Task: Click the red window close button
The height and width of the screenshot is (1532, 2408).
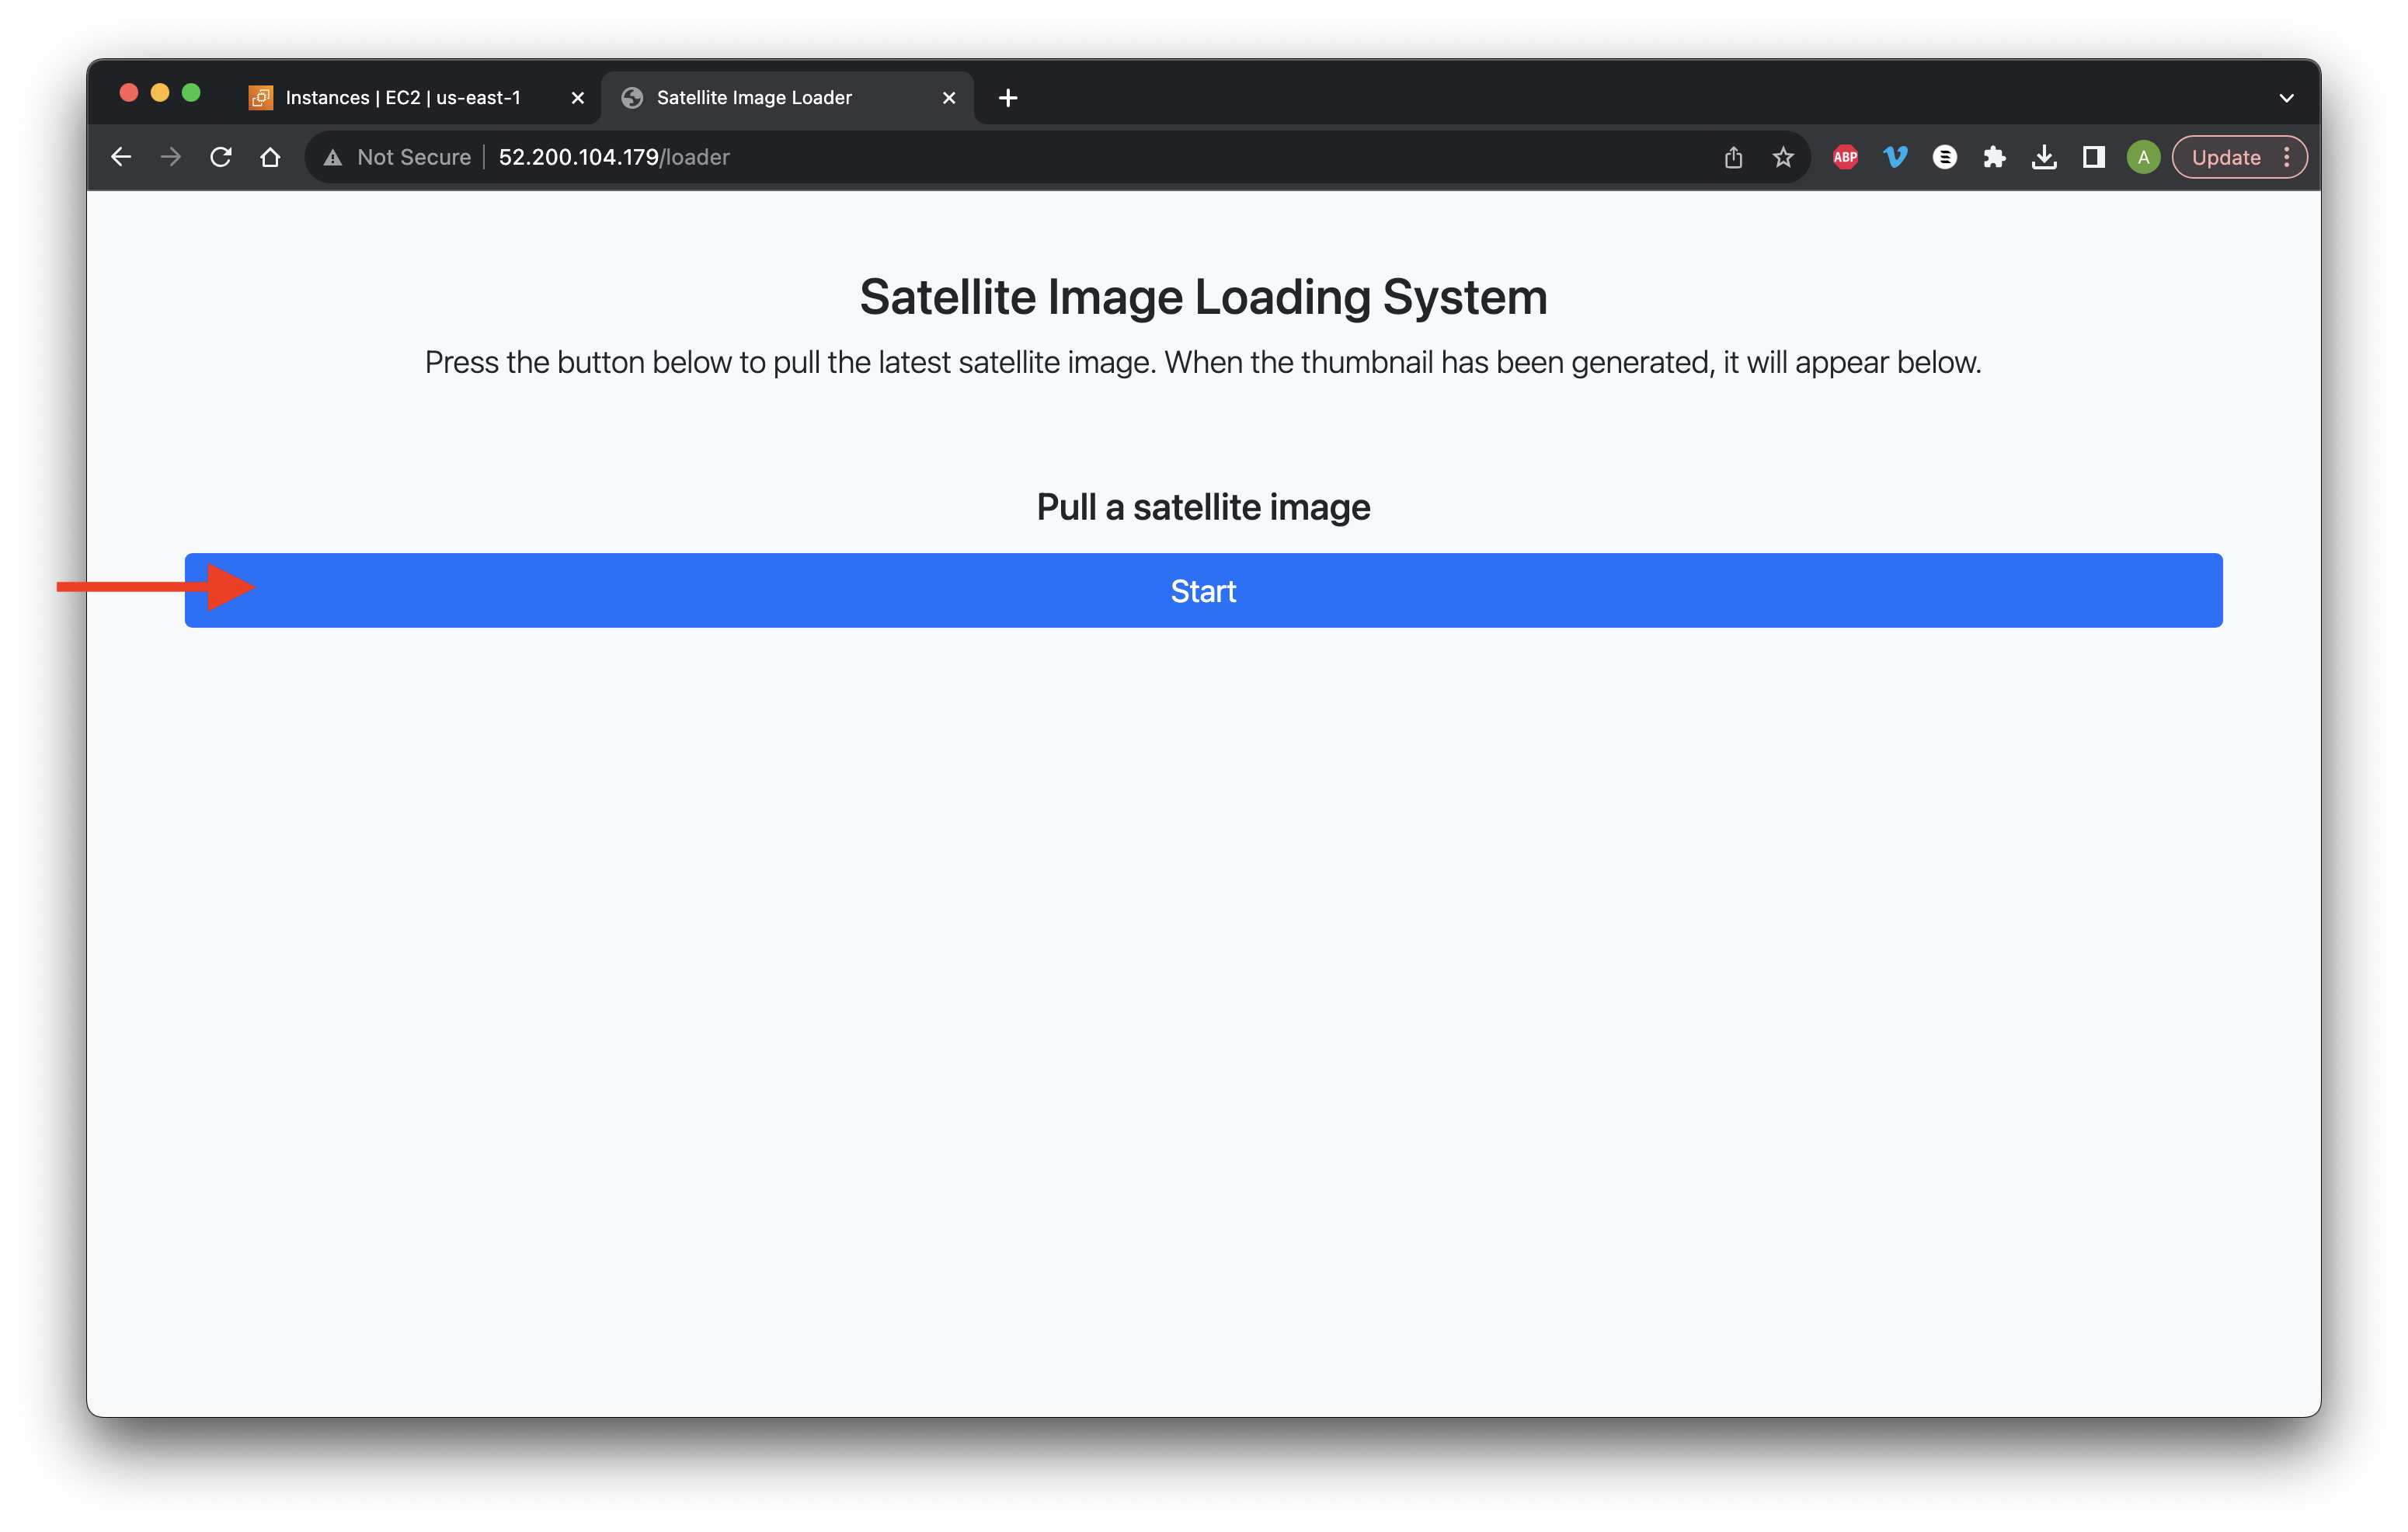Action: coord(128,93)
